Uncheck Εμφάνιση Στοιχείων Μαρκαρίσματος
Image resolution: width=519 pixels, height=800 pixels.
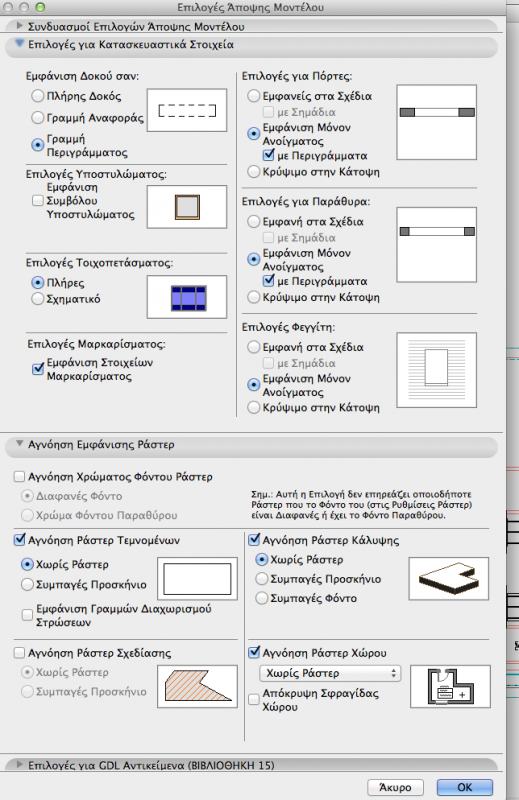(38, 369)
